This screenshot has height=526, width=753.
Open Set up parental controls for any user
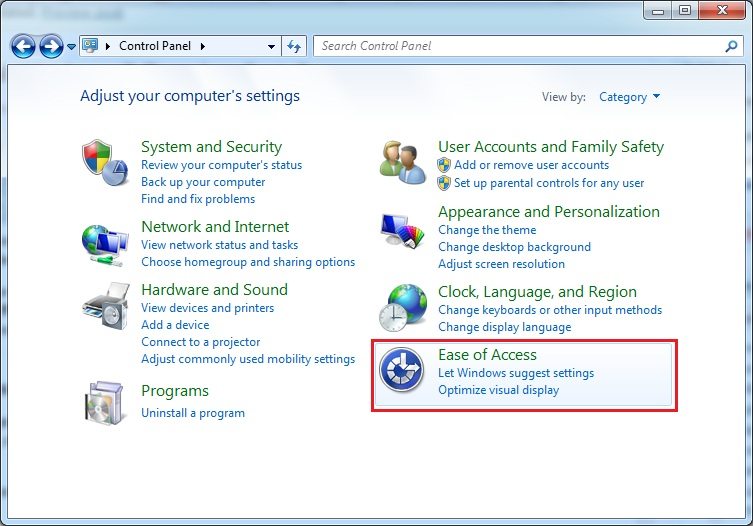click(x=549, y=183)
